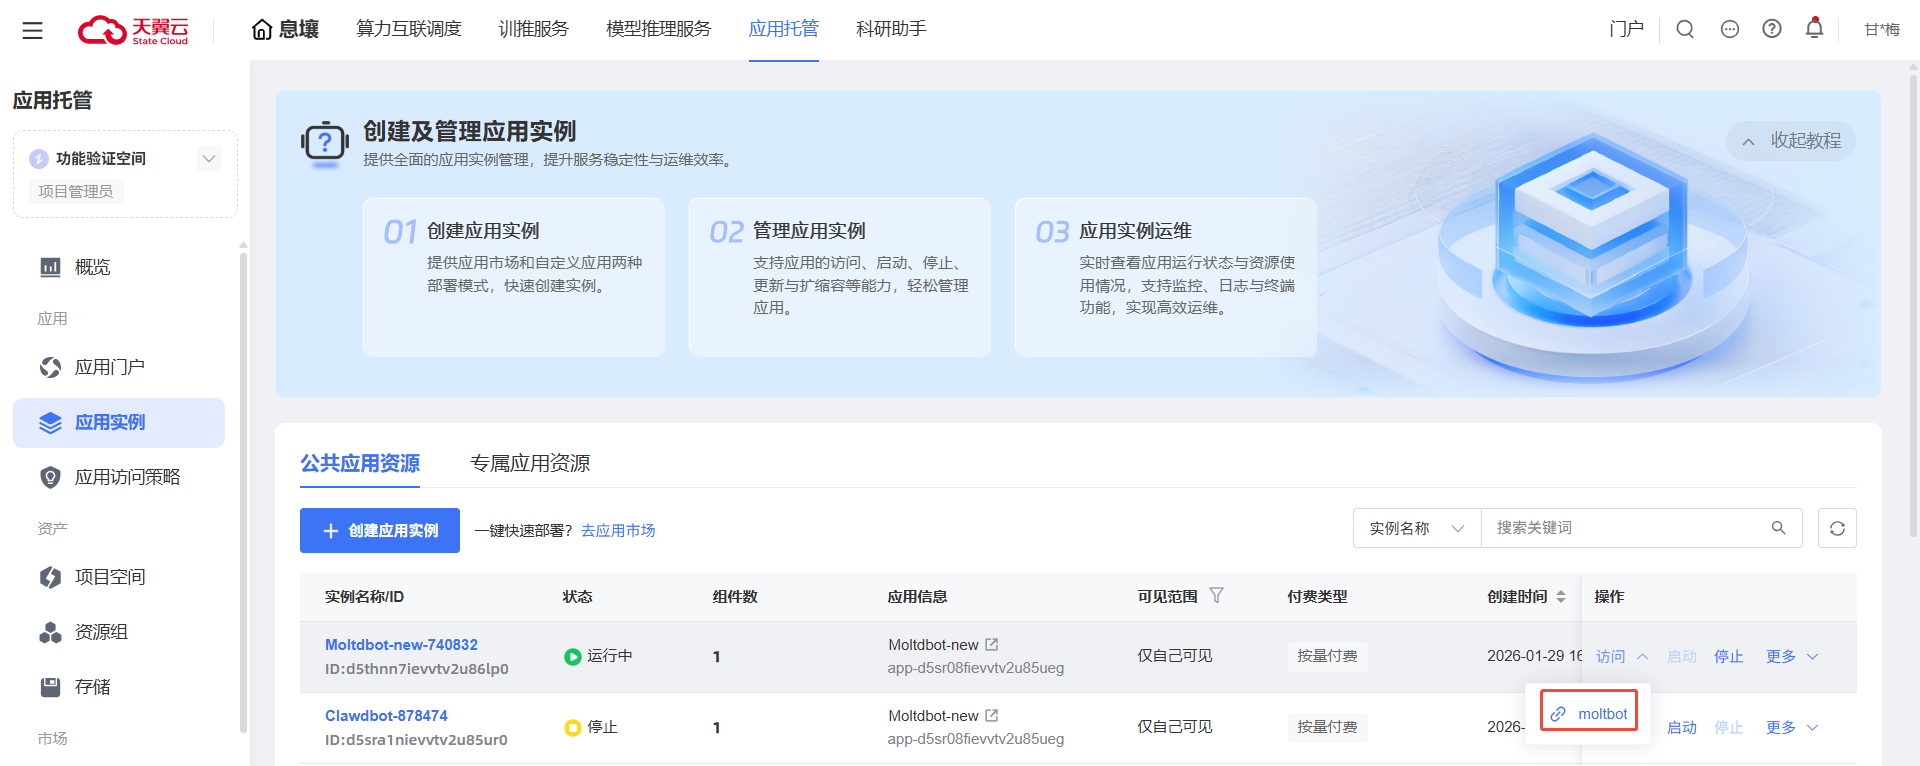Screen dimensions: 1920x766
Task: Open the notification bell
Action: click(x=1814, y=28)
